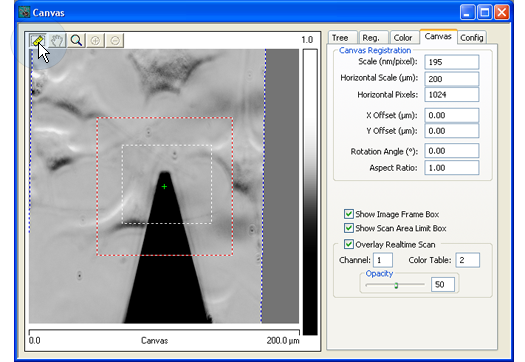Click the Canvas window title icon
Viewport: 525px width, 362px height.
point(24,12)
